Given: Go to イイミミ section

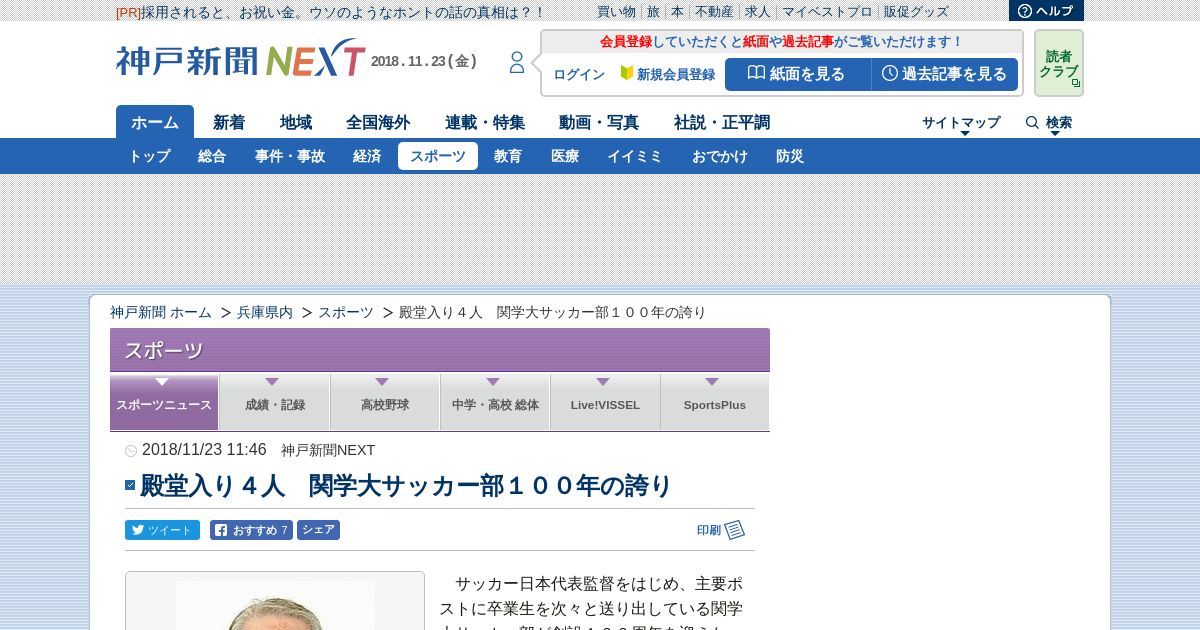Looking at the screenshot, I should click(x=635, y=156).
